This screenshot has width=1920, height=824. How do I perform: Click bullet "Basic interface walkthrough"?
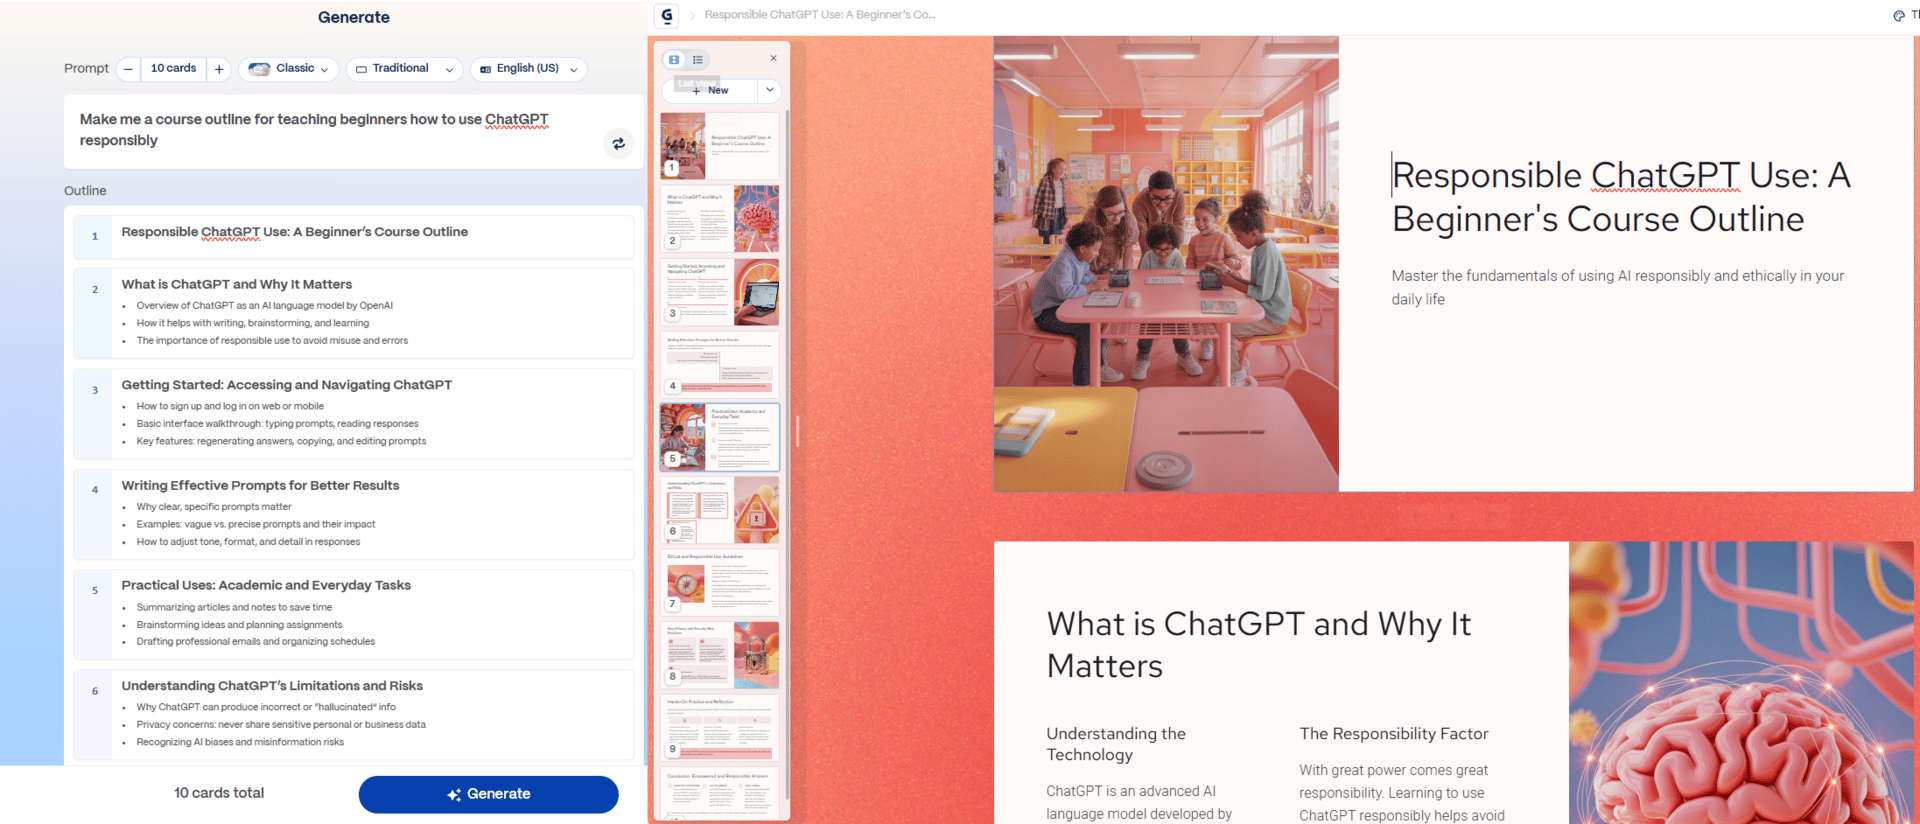click(277, 424)
